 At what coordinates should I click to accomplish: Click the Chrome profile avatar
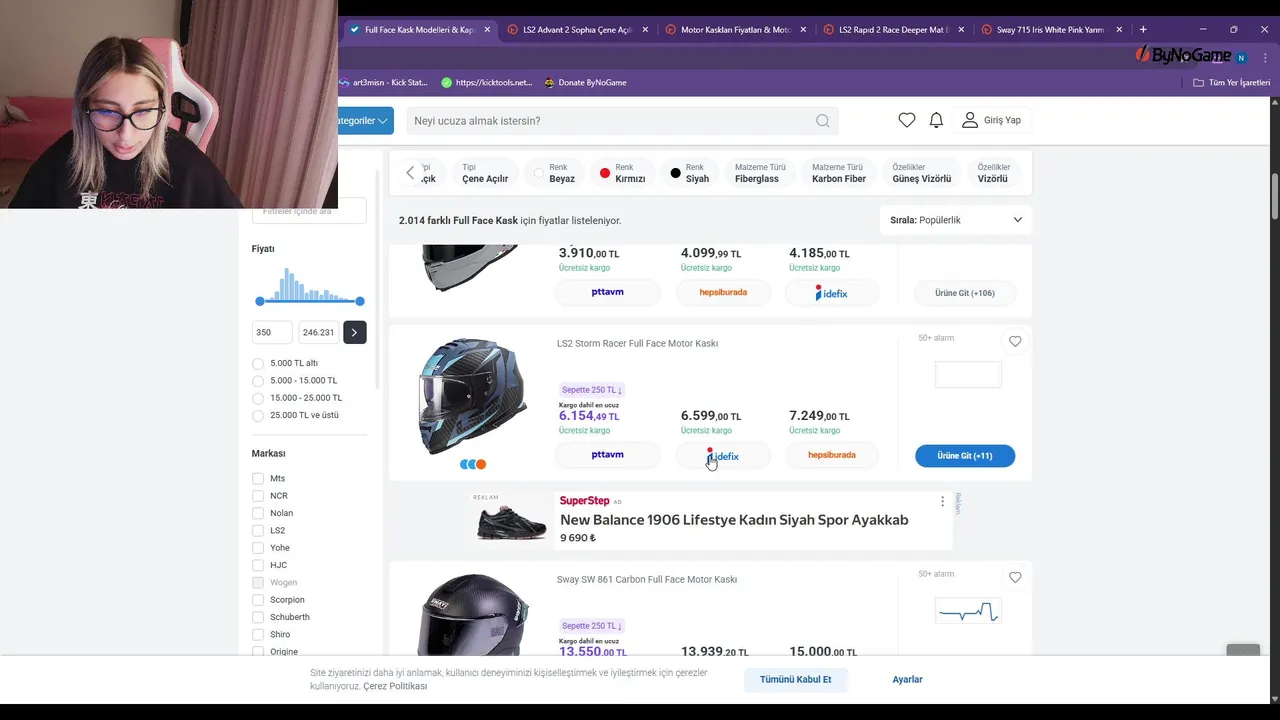pos(1241,58)
